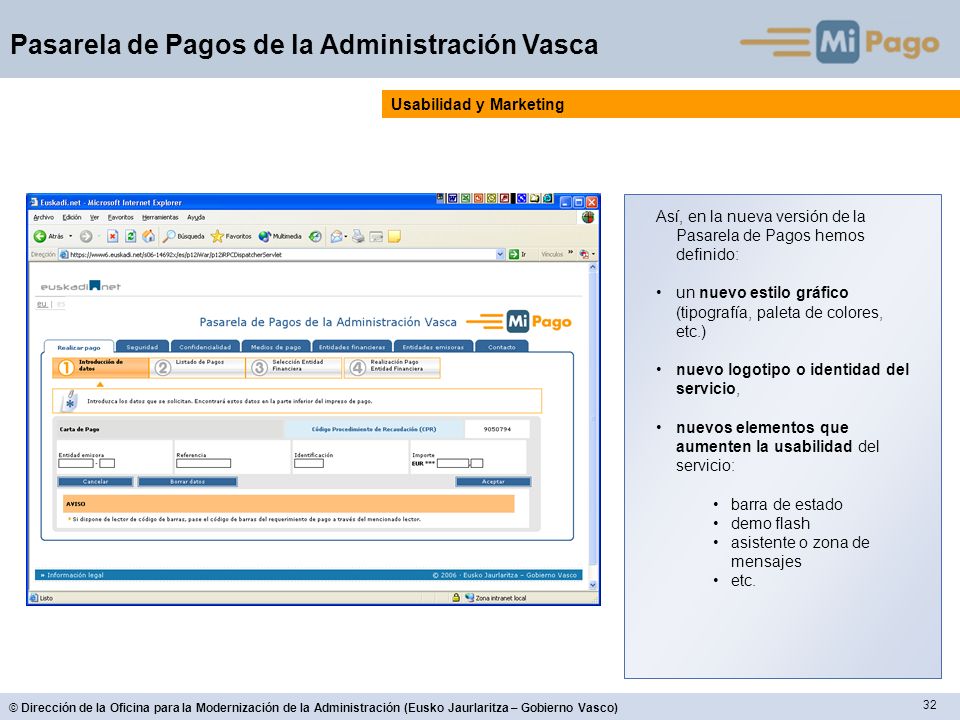Click step 4 Realización Pago Entidad Financiera
The image size is (960, 720).
coord(392,367)
